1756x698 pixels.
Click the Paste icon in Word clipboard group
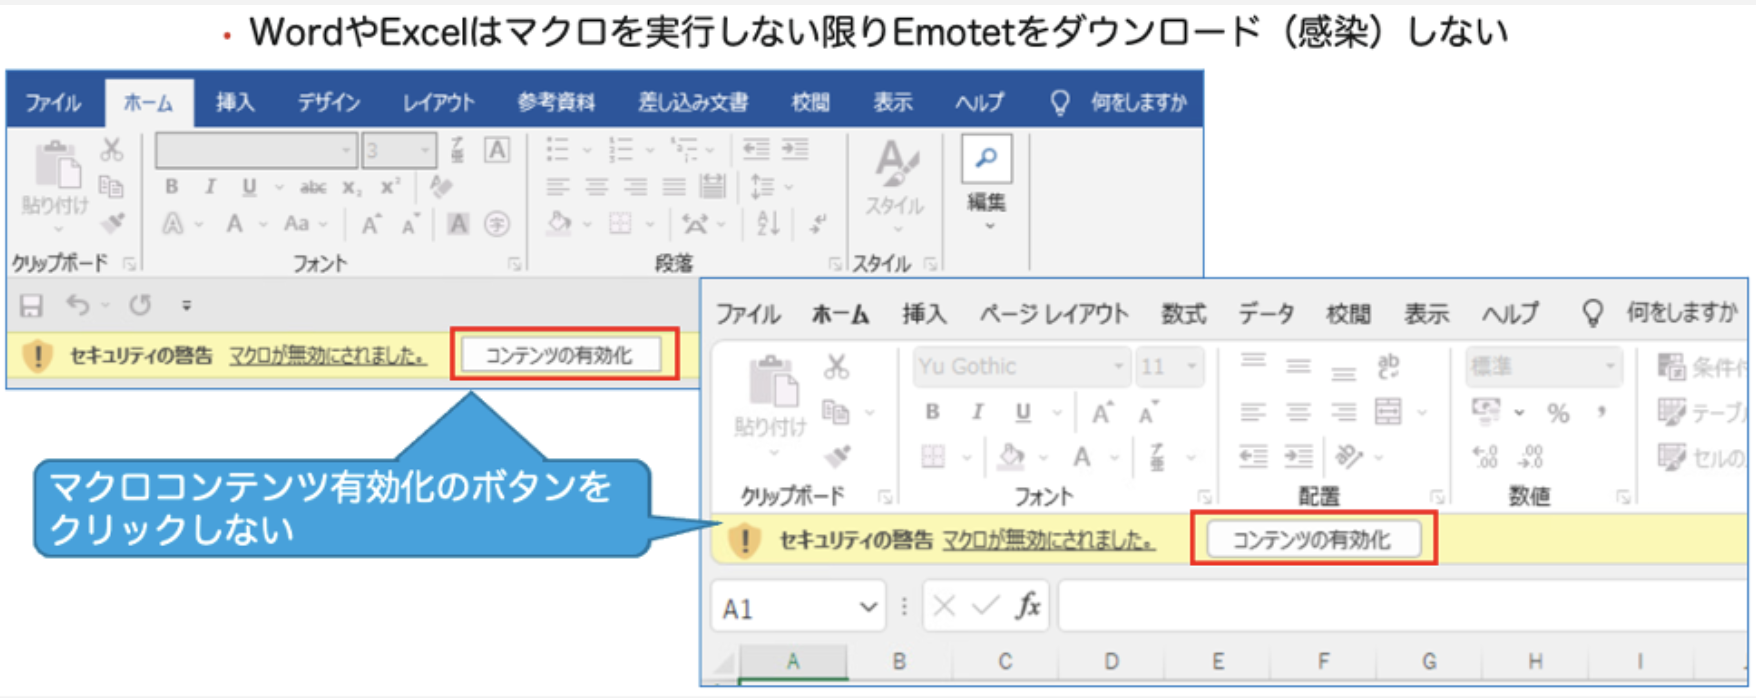(x=57, y=166)
